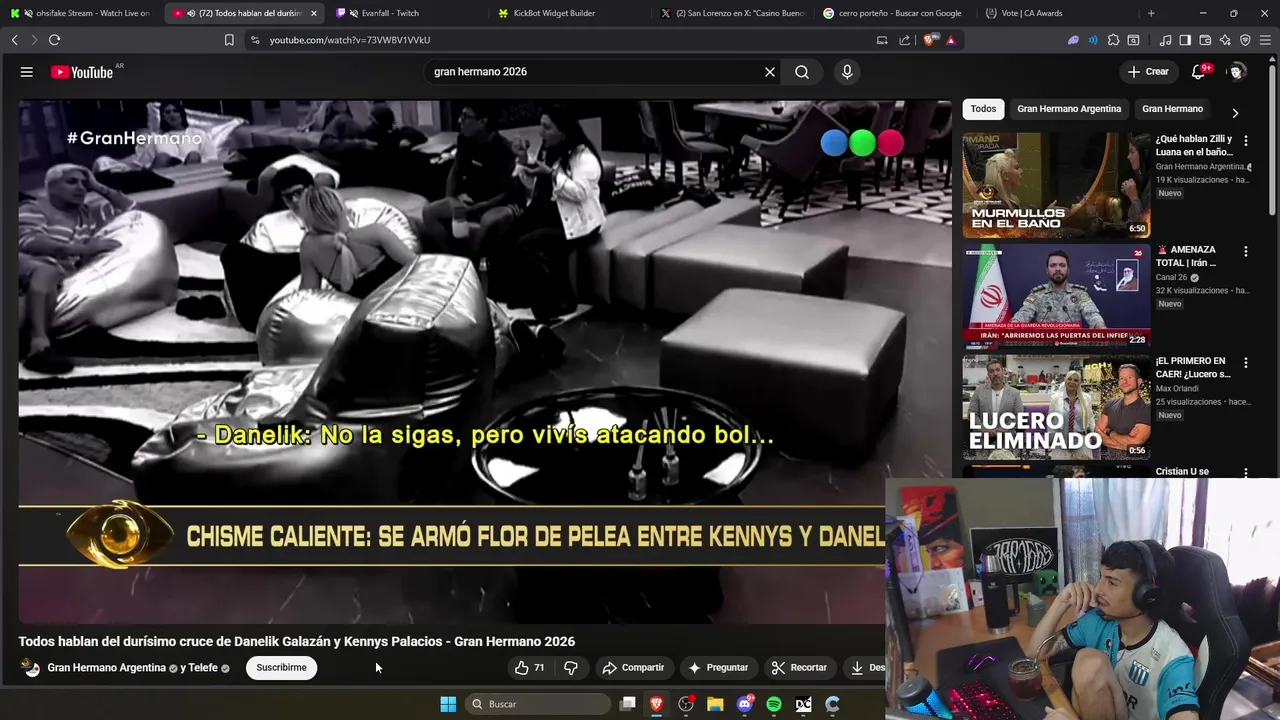Focus the YouTube search field

click(595, 72)
